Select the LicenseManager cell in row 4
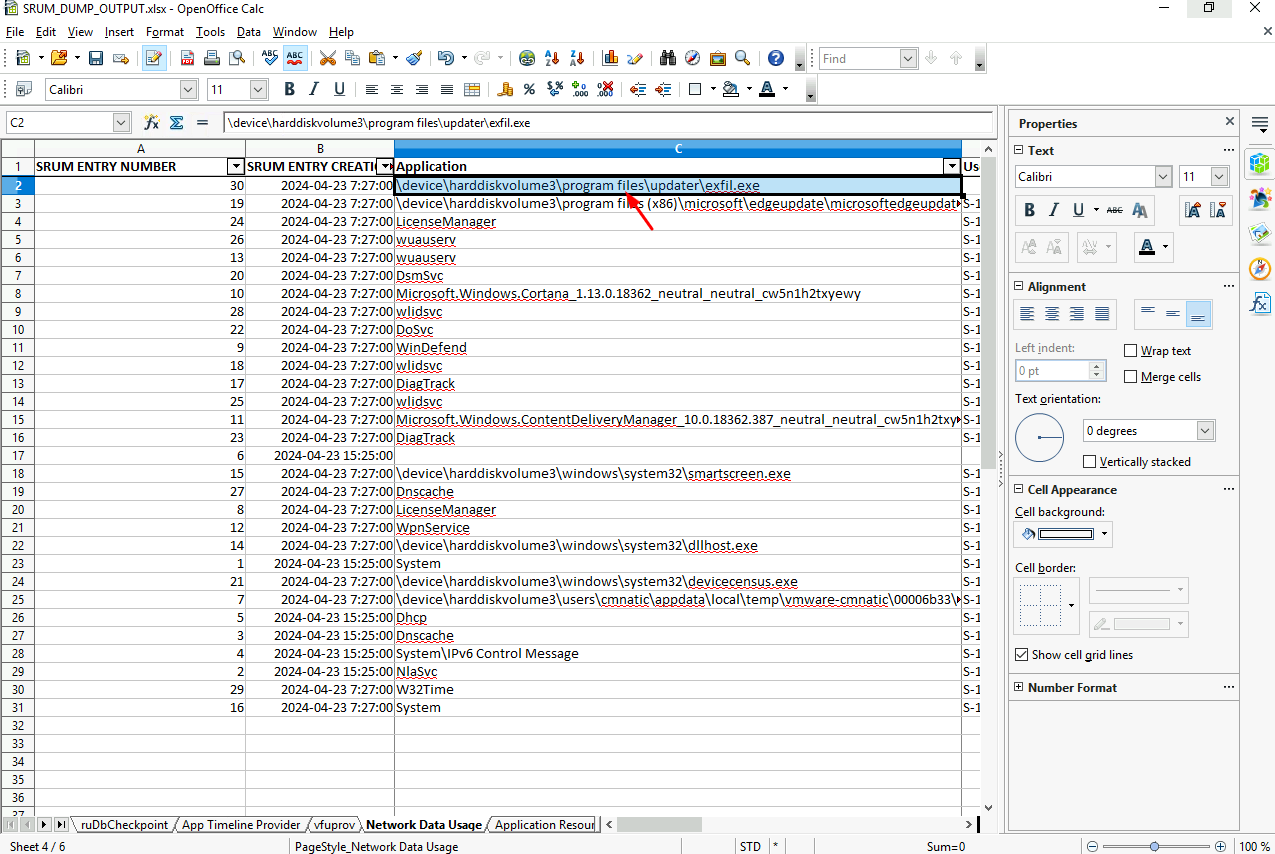Image resolution: width=1275 pixels, height=854 pixels. point(446,222)
